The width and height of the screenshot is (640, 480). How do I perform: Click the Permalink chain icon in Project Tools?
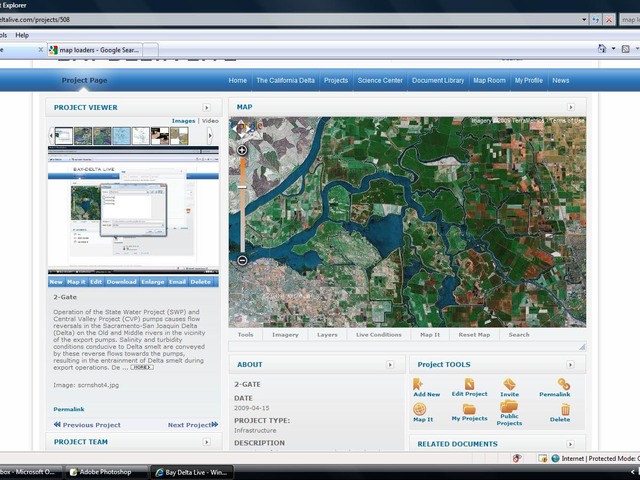(x=564, y=384)
